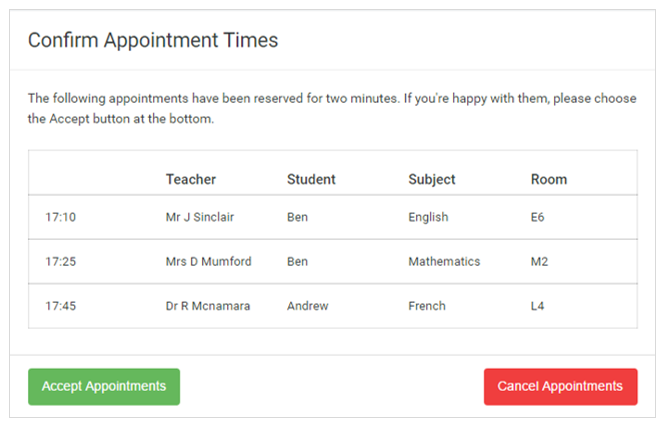Select the 17:10 appointment time
The image size is (669, 428).
click(x=60, y=217)
